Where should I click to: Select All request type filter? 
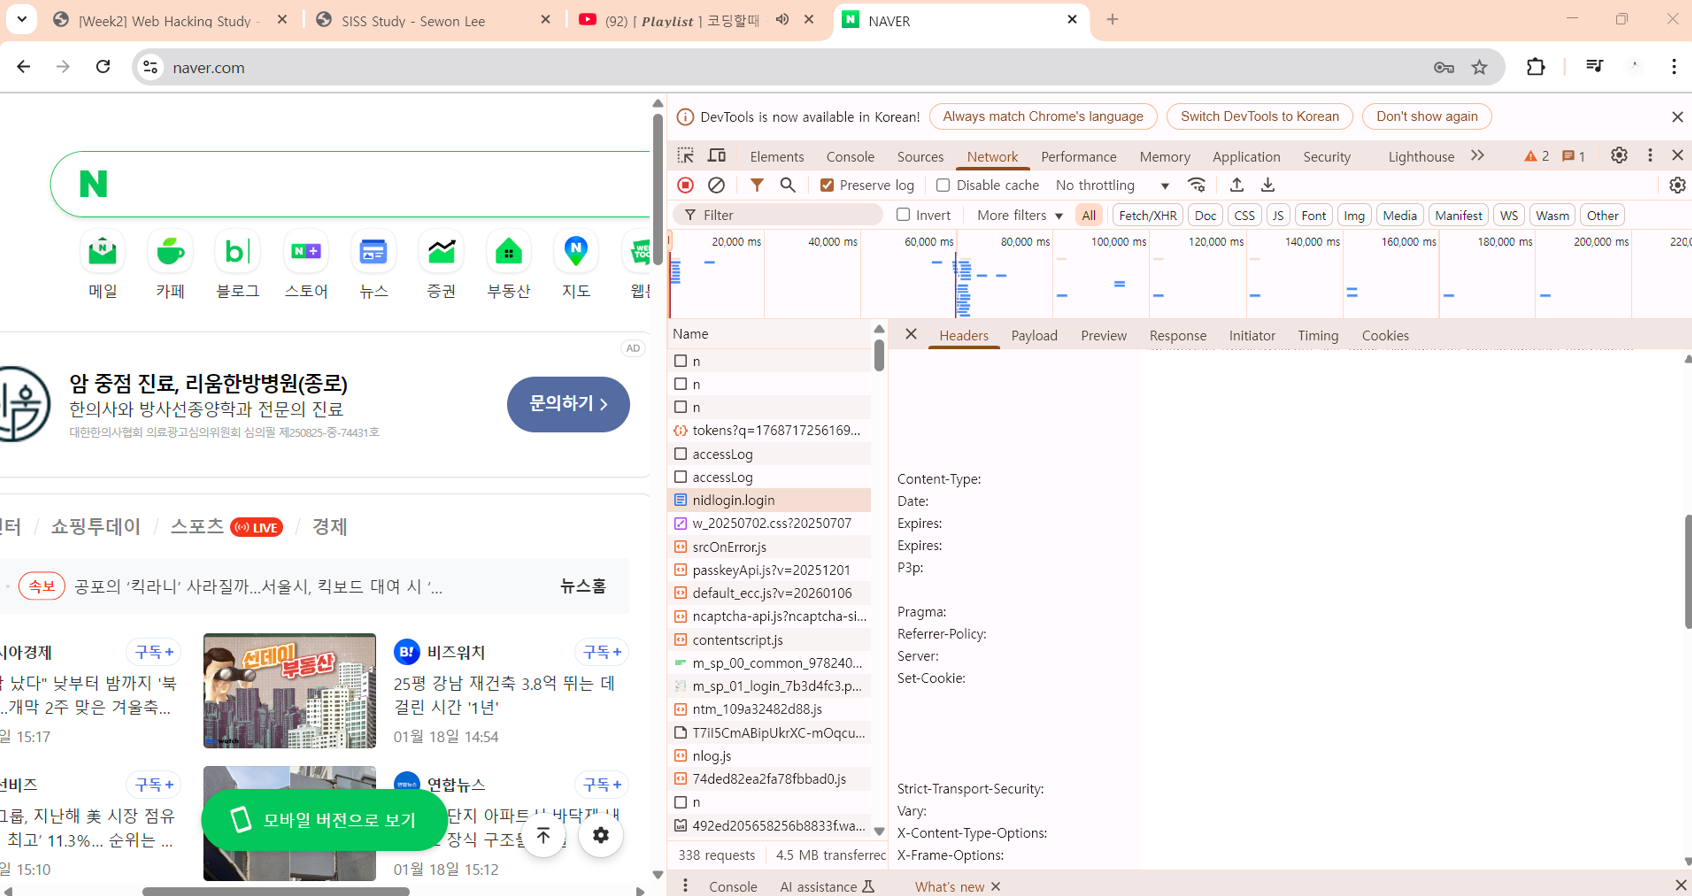tap(1089, 215)
